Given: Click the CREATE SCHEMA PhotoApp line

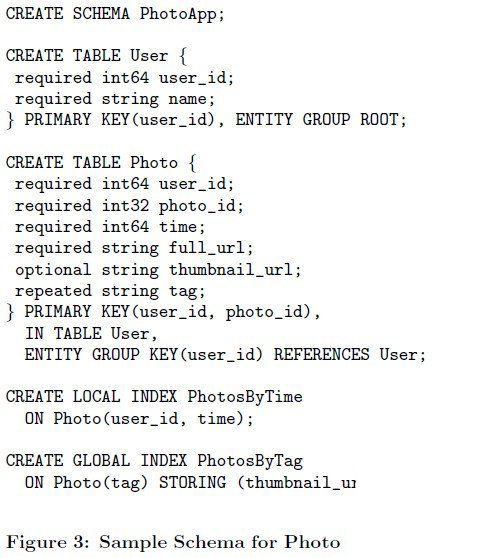Looking at the screenshot, I should pyautogui.click(x=115, y=14).
